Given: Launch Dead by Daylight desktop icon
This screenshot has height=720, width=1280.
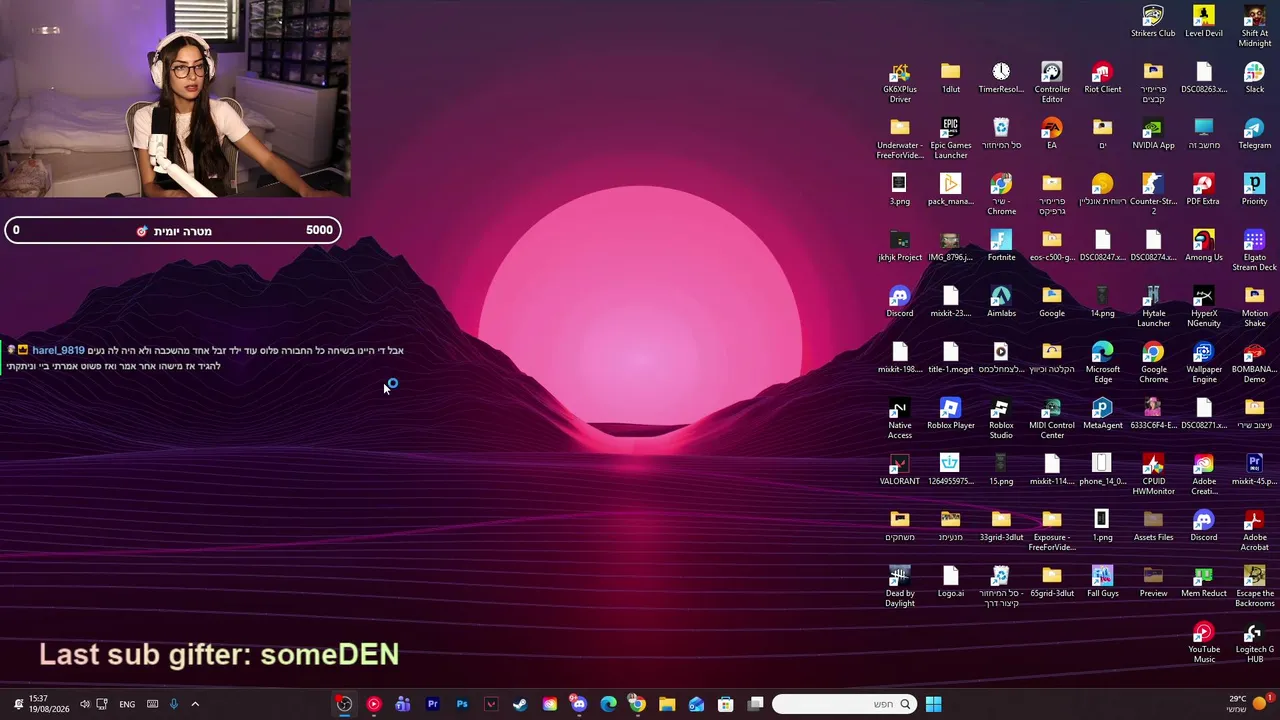Looking at the screenshot, I should click(x=899, y=586).
